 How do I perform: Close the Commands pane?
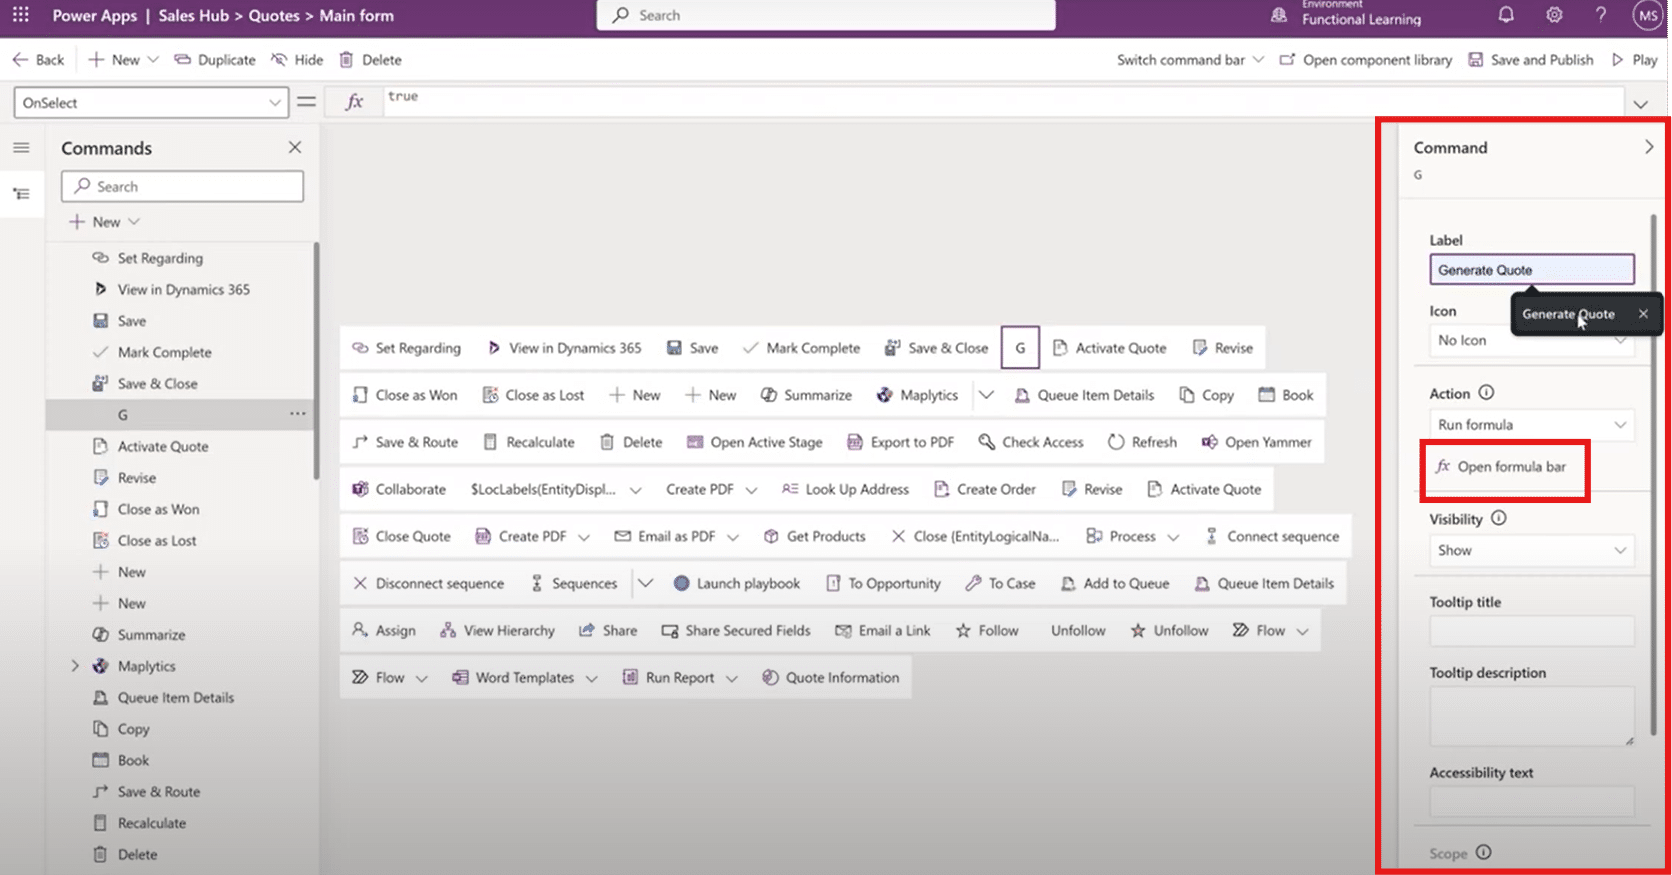point(295,147)
